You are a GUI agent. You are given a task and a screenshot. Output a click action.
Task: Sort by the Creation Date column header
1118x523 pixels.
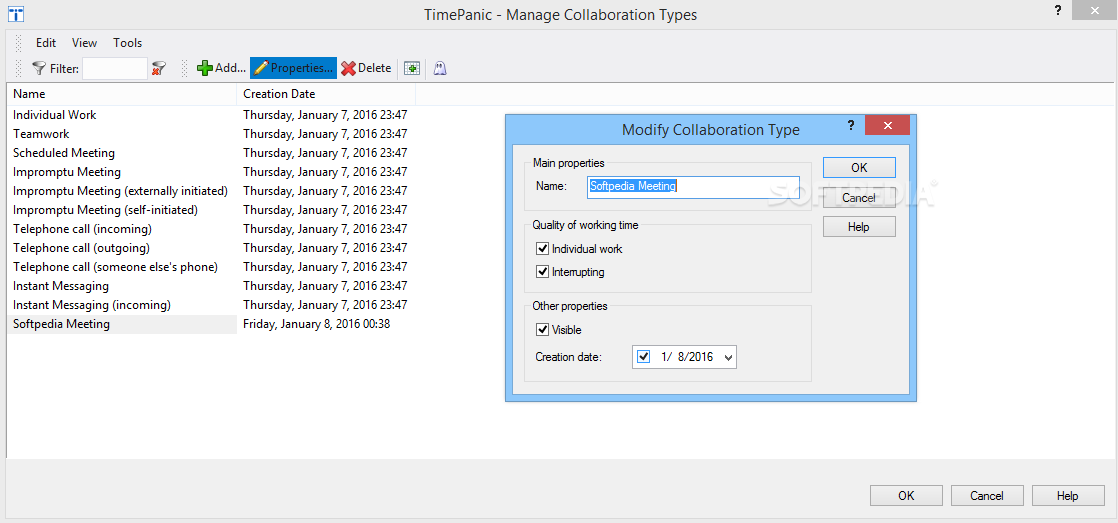tap(326, 94)
